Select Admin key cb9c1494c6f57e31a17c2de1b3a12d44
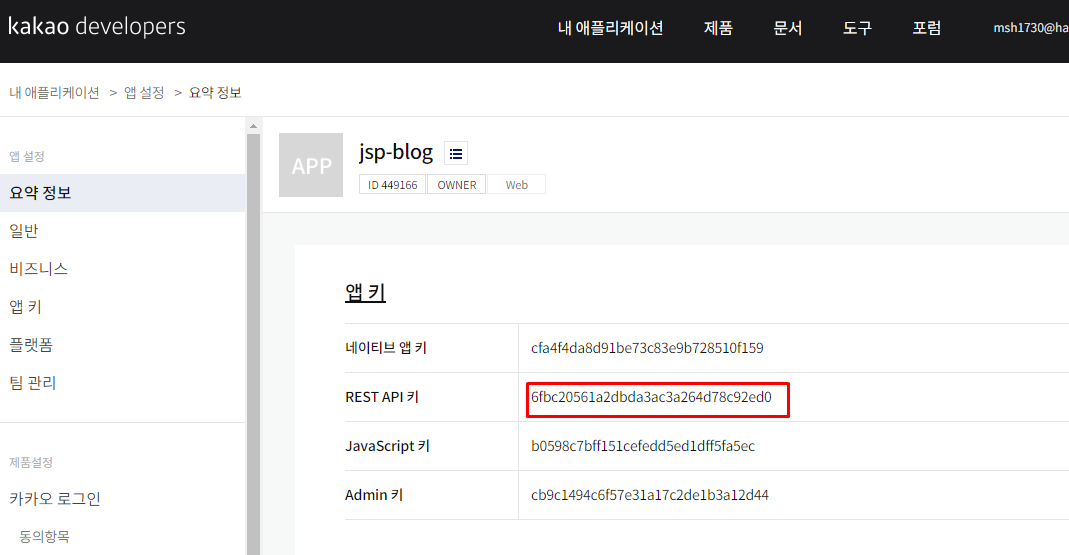The image size is (1069, 555). [x=650, y=495]
